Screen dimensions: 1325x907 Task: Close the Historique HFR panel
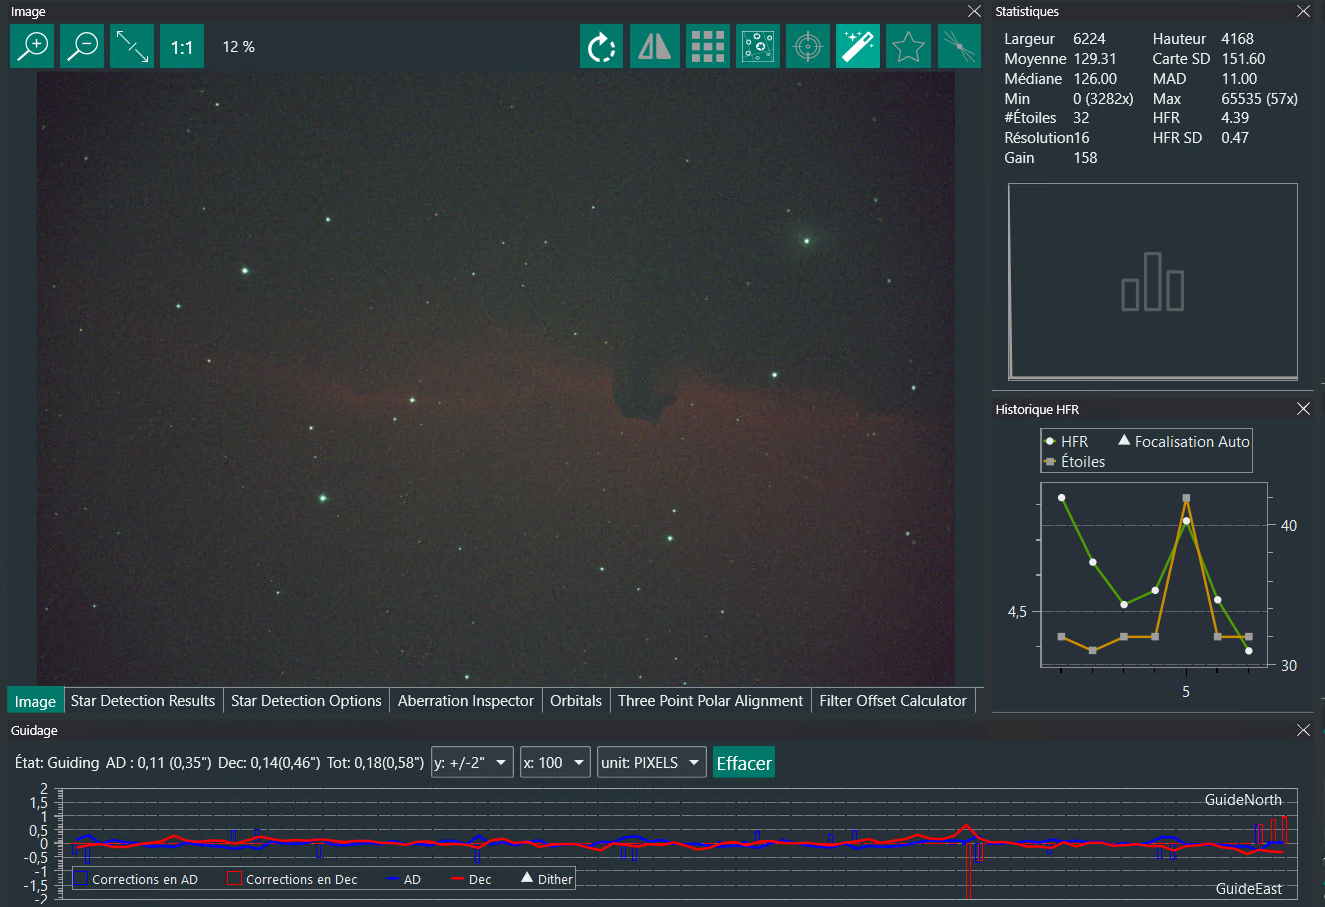(x=1303, y=409)
